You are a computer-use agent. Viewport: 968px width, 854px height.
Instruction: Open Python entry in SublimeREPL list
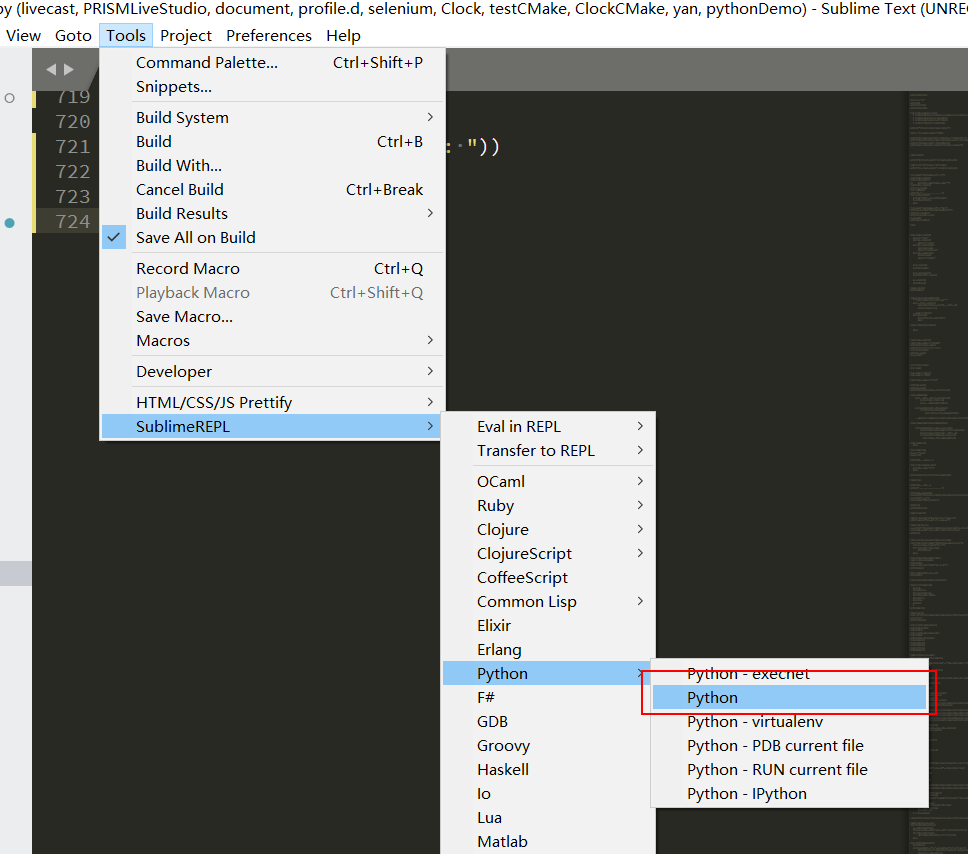548,673
